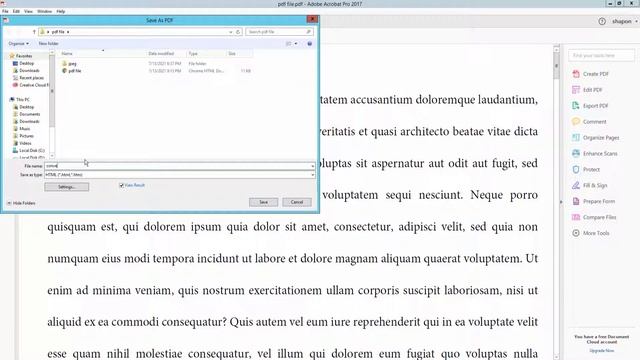The image size is (640, 360).
Task: Collapse the right tools pane arrow
Action: pos(561,202)
